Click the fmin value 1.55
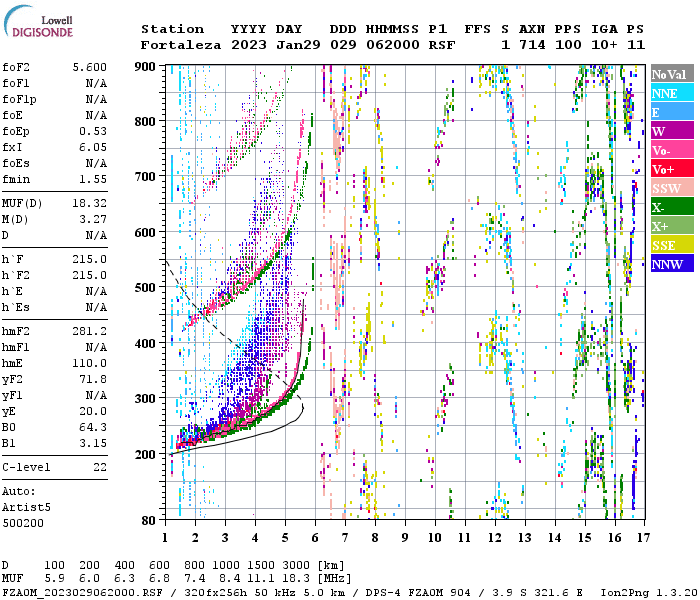 [x=93, y=179]
